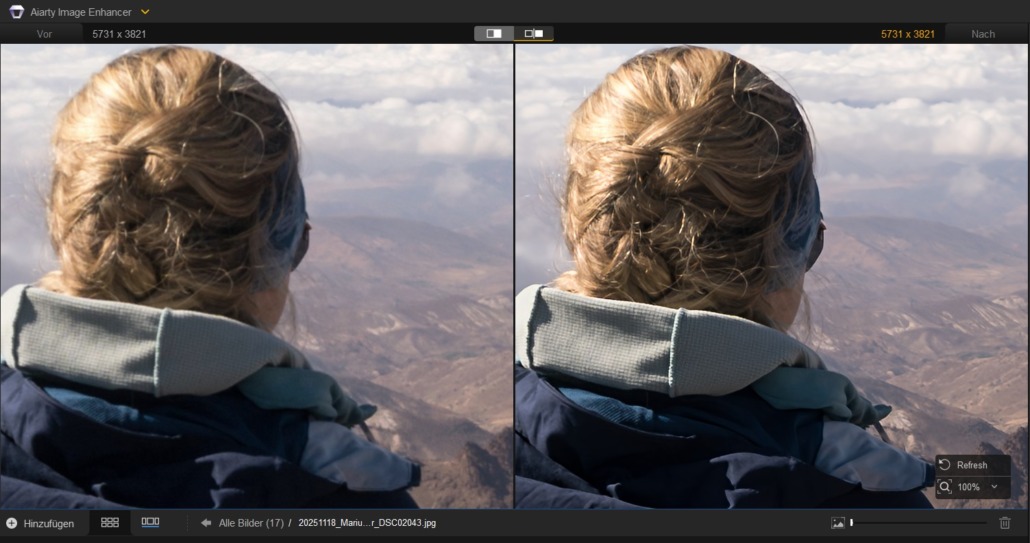The image size is (1030, 543).
Task: Switch to side-by-side compare view
Action: pos(534,34)
